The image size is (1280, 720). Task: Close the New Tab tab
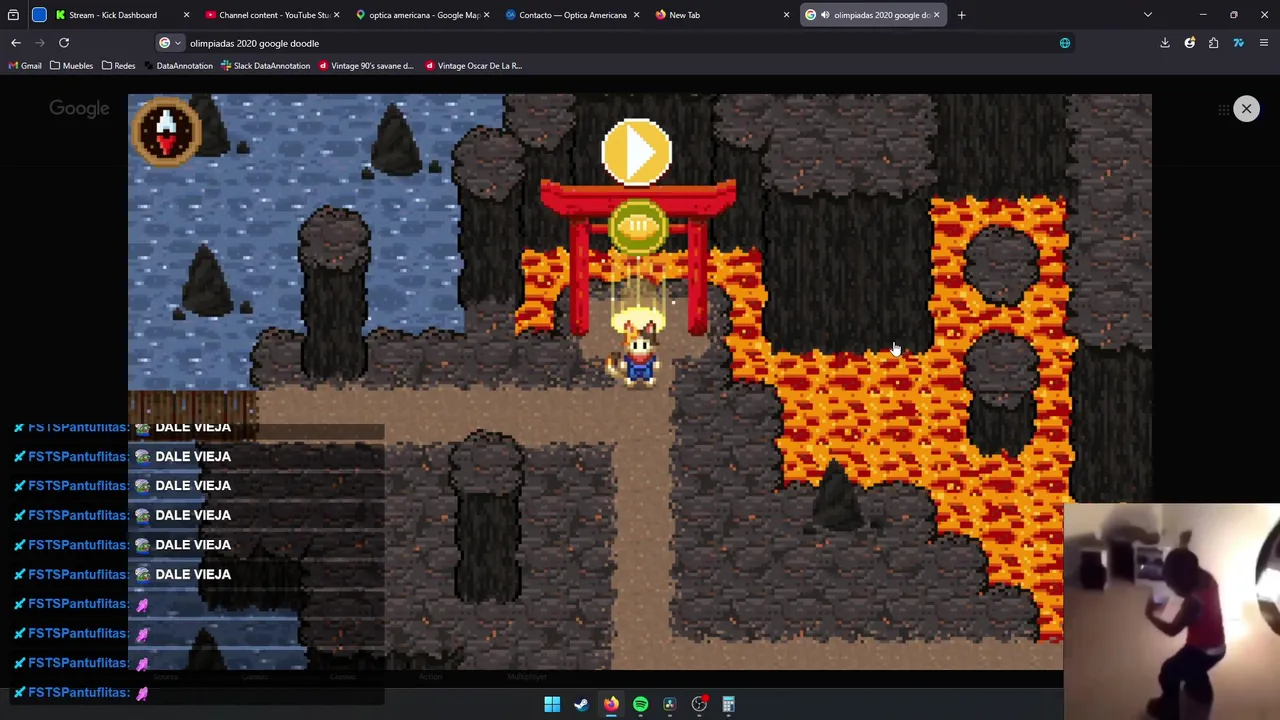coord(786,15)
